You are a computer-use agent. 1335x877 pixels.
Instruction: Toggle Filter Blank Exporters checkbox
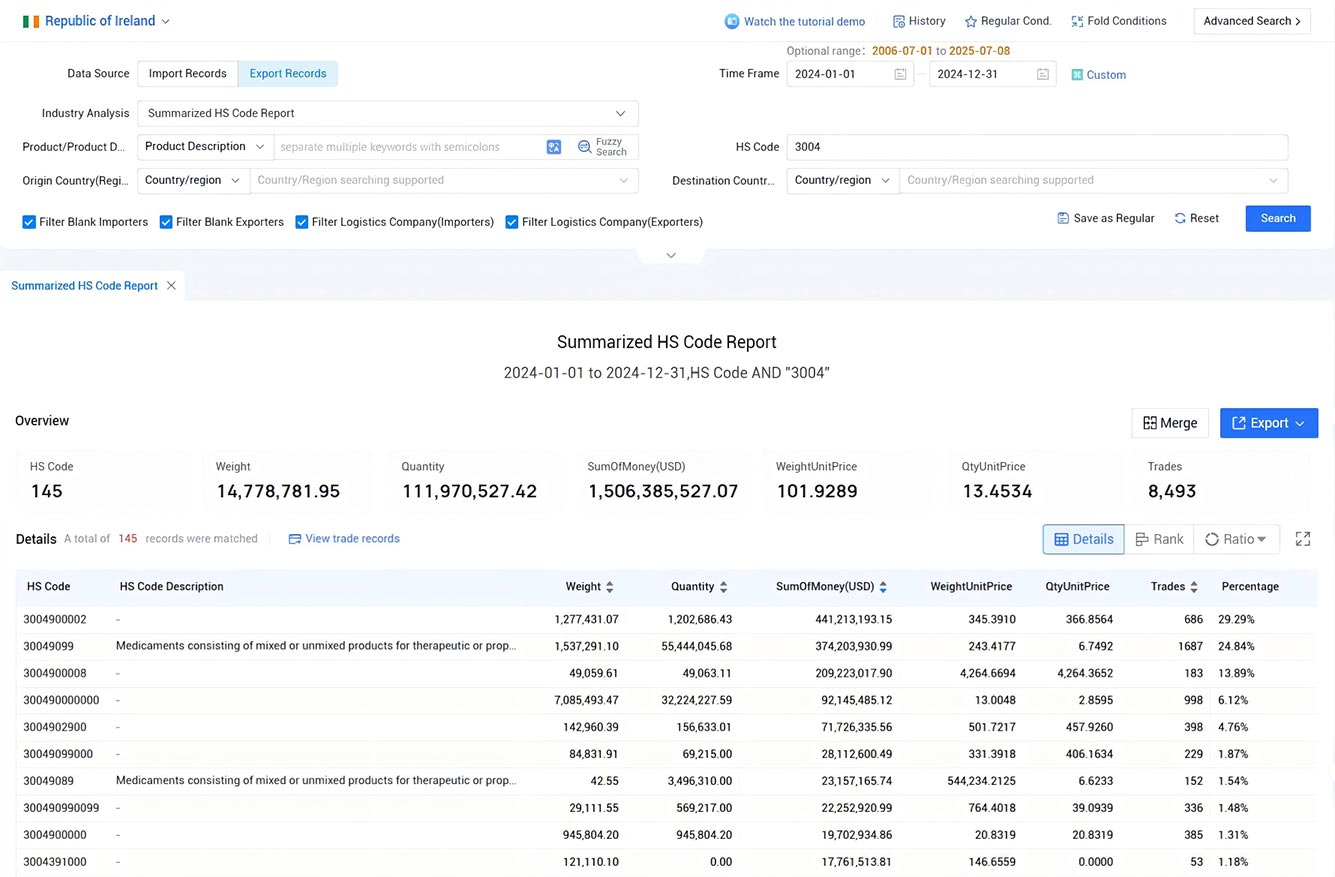[166, 222]
